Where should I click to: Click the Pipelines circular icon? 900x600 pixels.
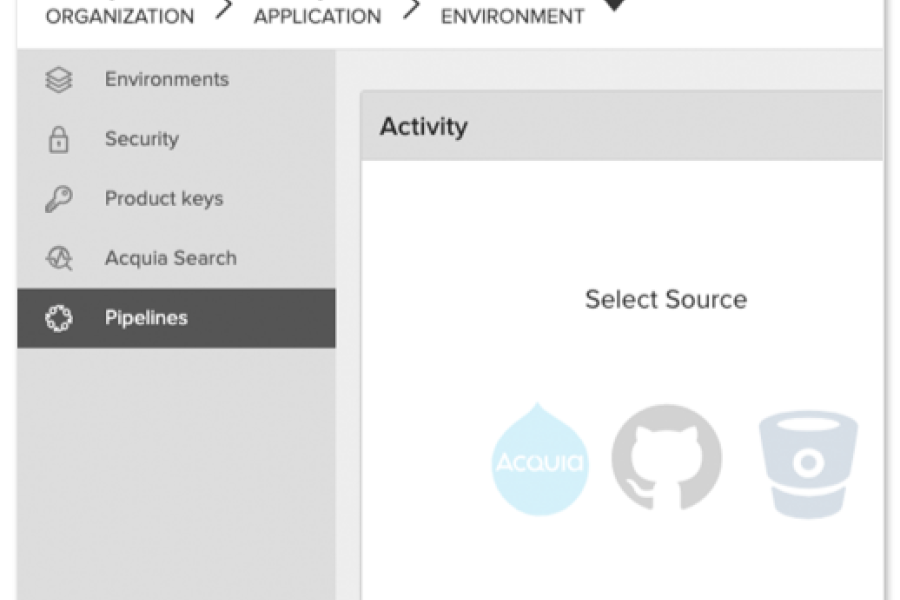(x=59, y=319)
